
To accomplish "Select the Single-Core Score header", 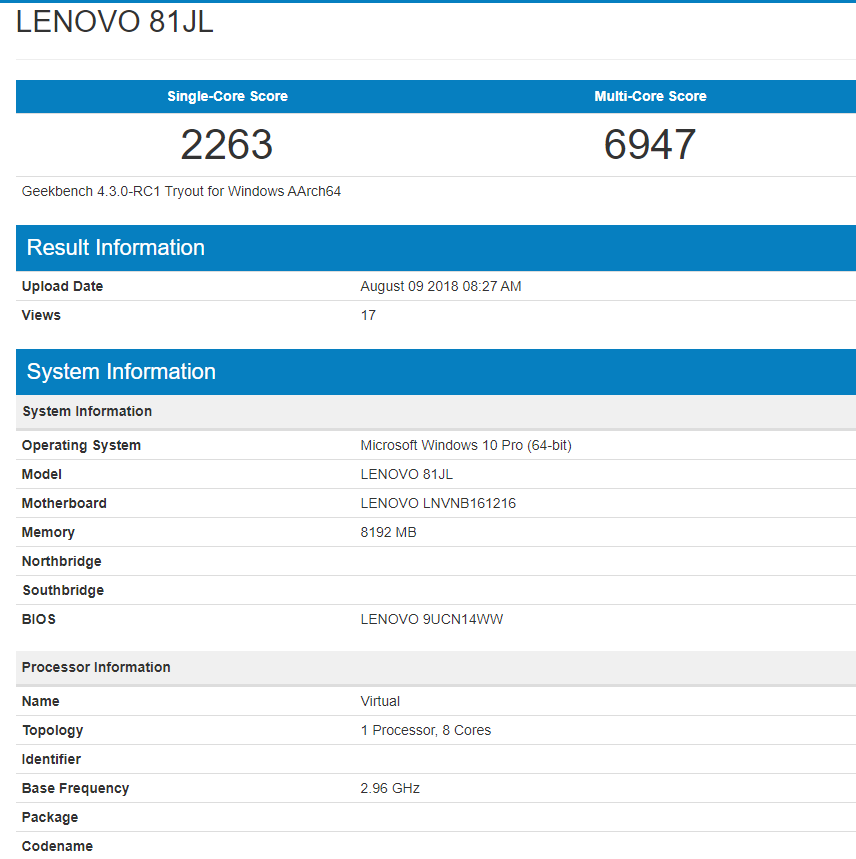I will tap(227, 97).
